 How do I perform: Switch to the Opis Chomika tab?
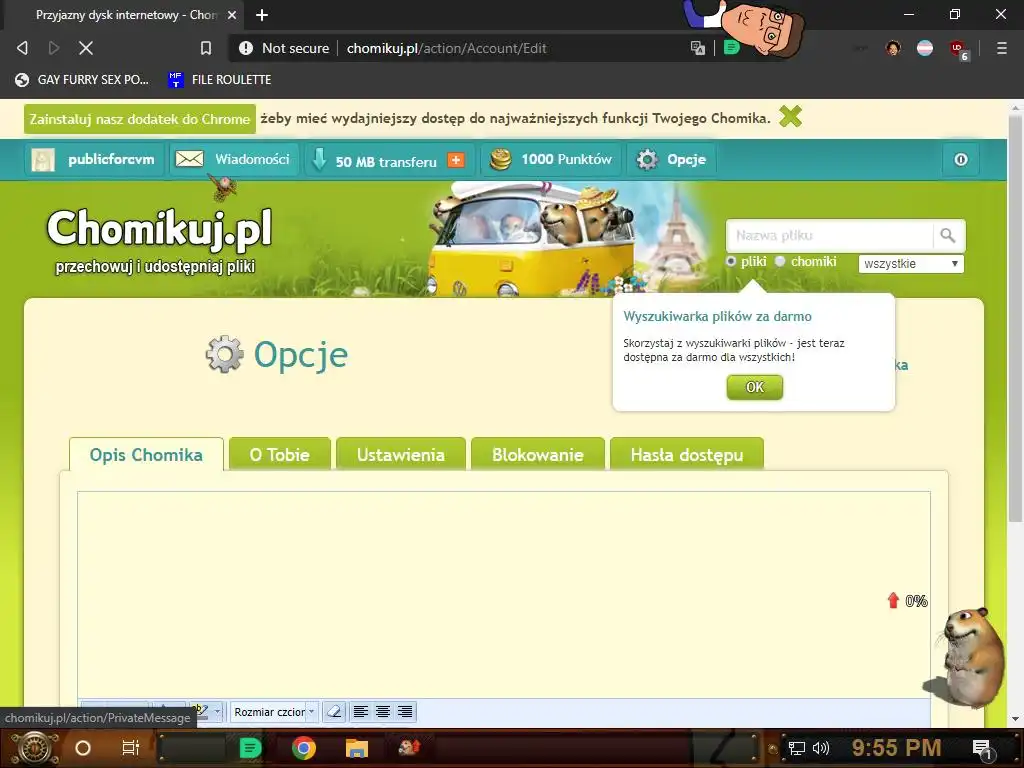tap(146, 455)
